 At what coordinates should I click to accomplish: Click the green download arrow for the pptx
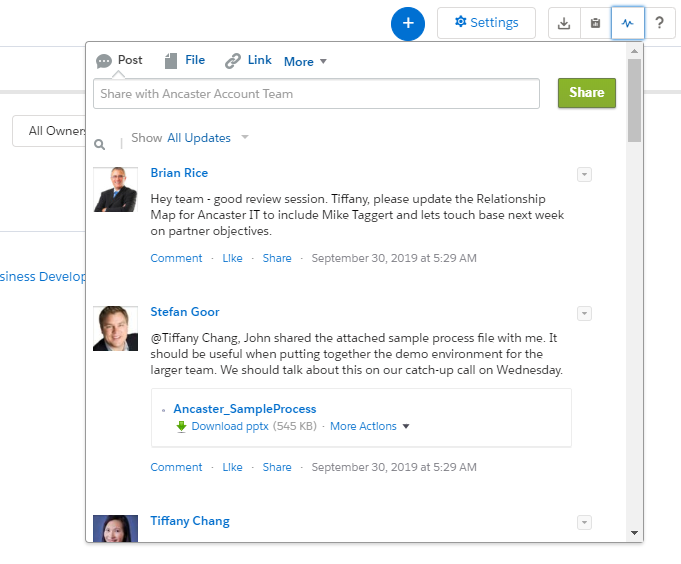click(181, 426)
